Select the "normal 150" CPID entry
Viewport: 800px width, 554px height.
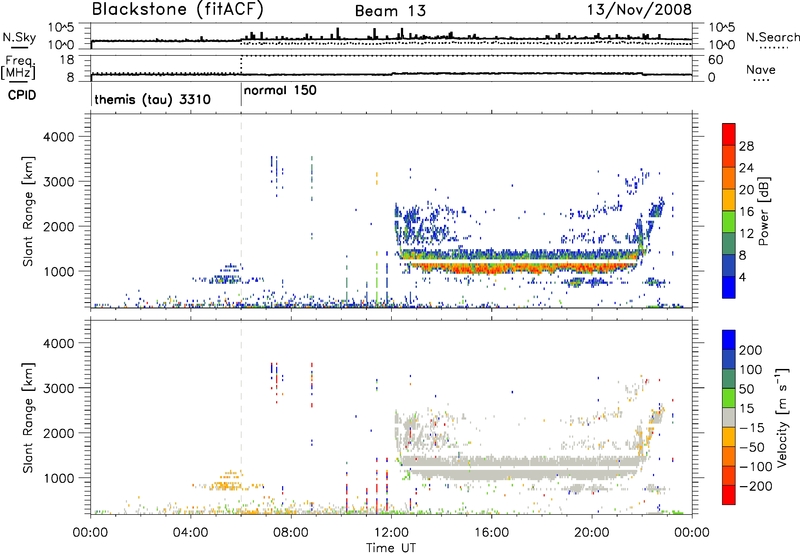pyautogui.click(x=280, y=90)
